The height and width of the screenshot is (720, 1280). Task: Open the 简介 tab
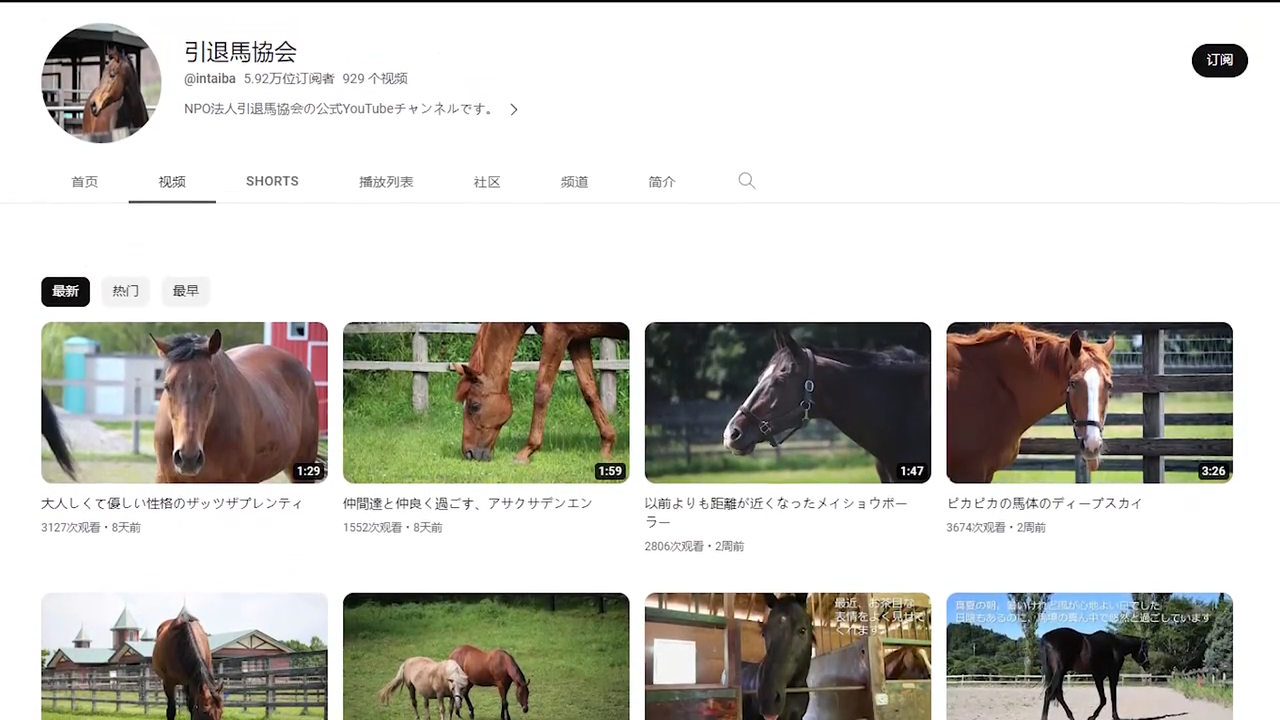click(x=662, y=182)
